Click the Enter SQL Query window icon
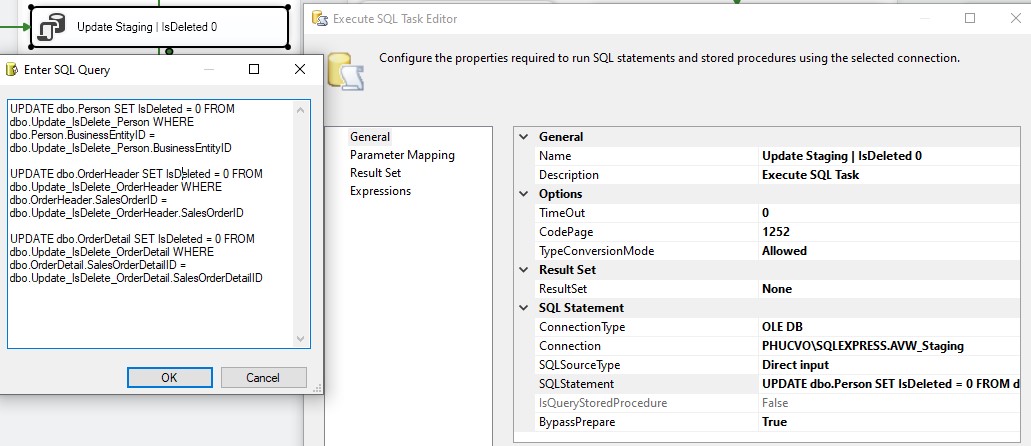The image size is (1031, 446). [11, 70]
